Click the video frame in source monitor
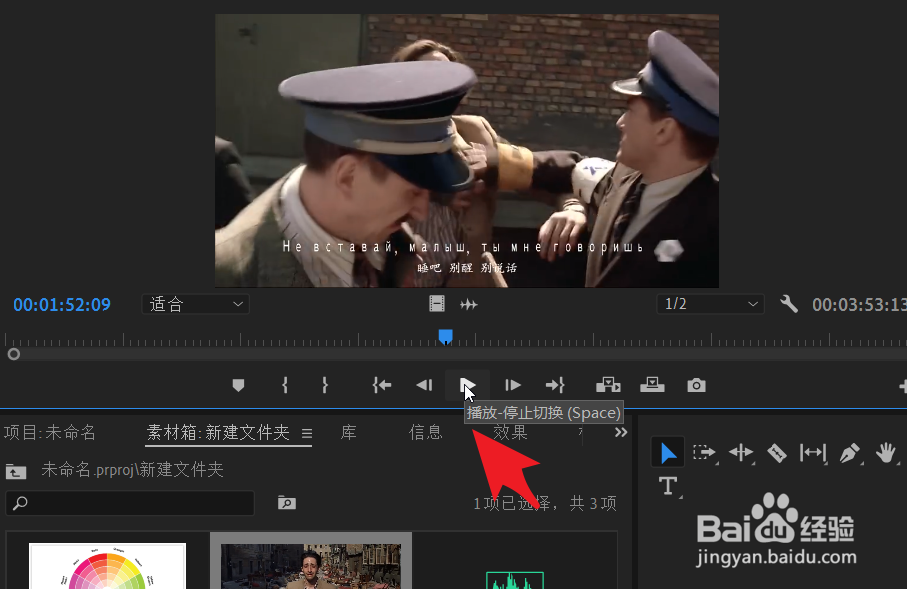The width and height of the screenshot is (907, 589). pos(467,151)
